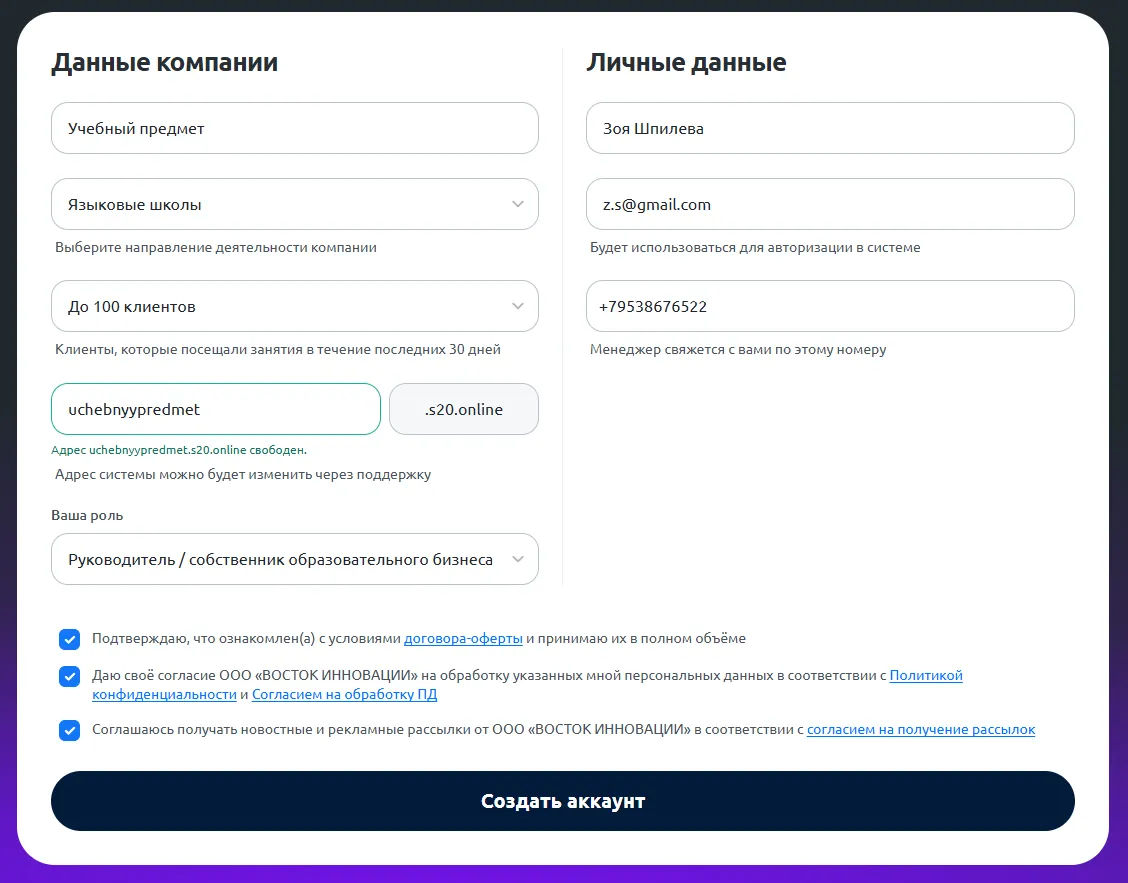
Task: Open согласием на получение рассылок link
Action: tap(921, 730)
